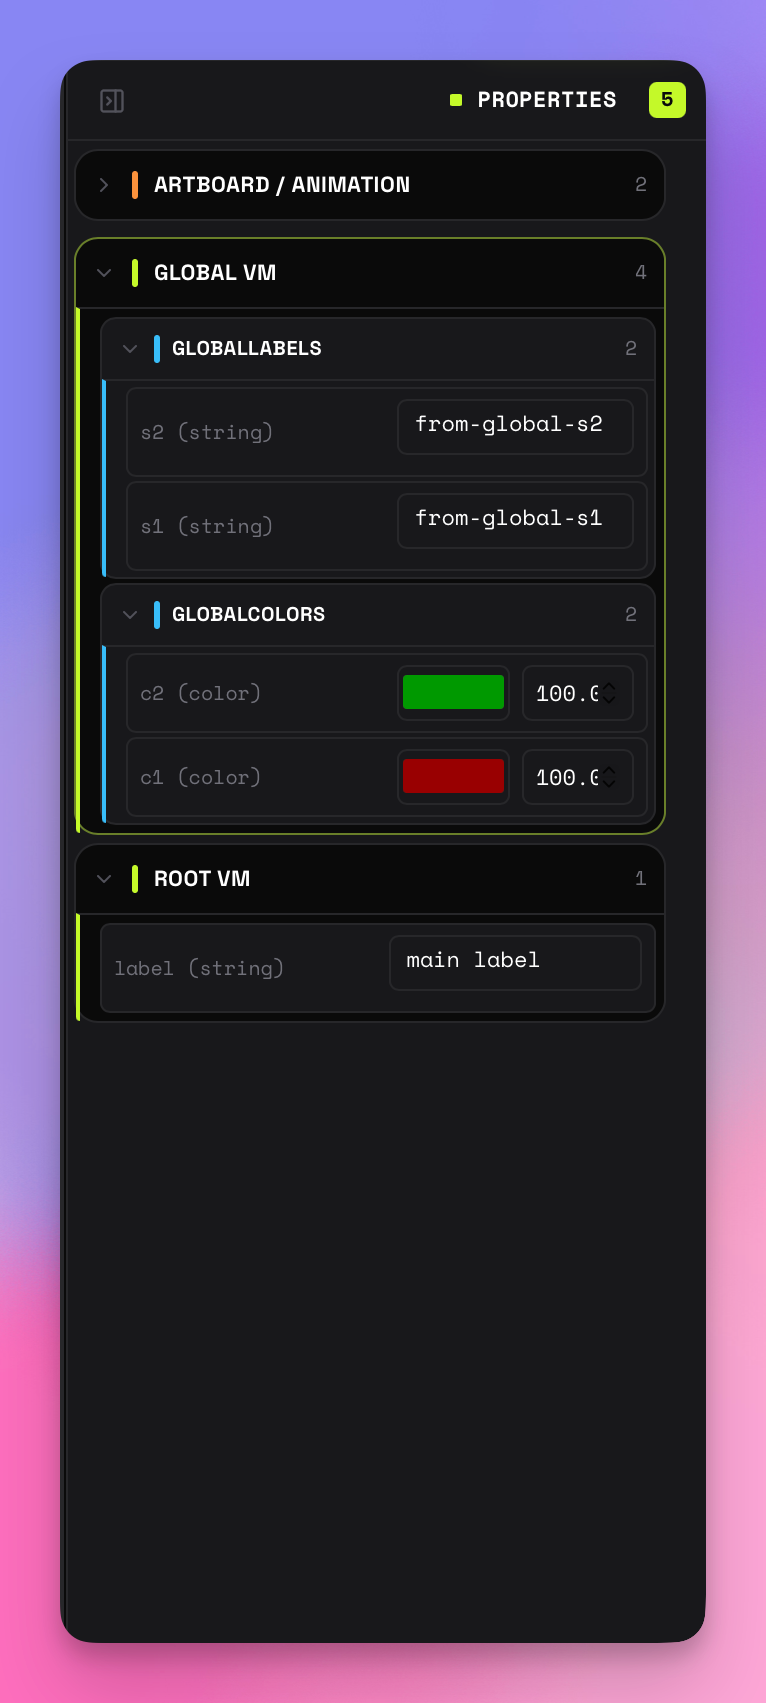Click the GlobalColors item count 2

coord(631,615)
